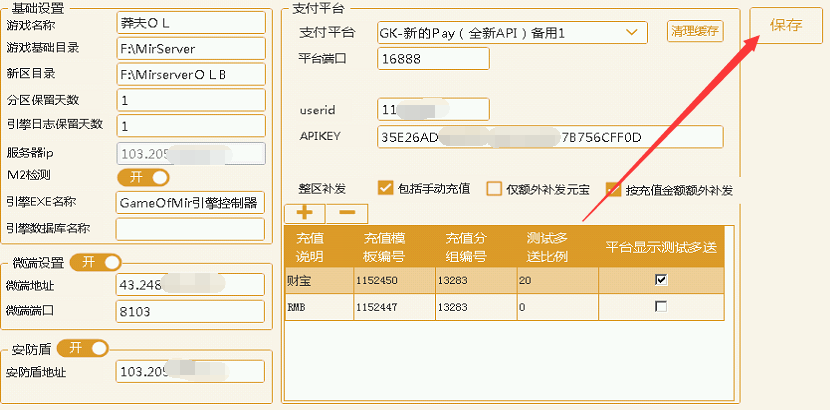The image size is (830, 410).
Task: Click the 游戏名称 input field
Action: pos(190,21)
